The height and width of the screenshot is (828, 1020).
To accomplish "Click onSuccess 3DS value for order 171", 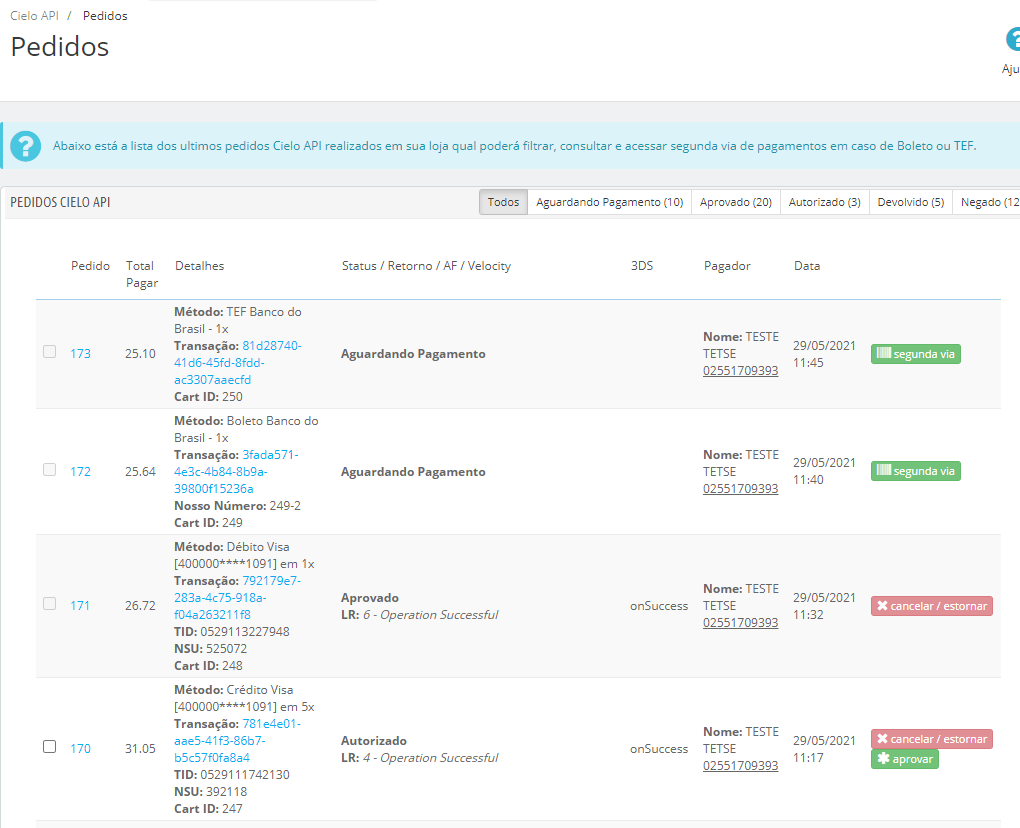I will click(659, 606).
